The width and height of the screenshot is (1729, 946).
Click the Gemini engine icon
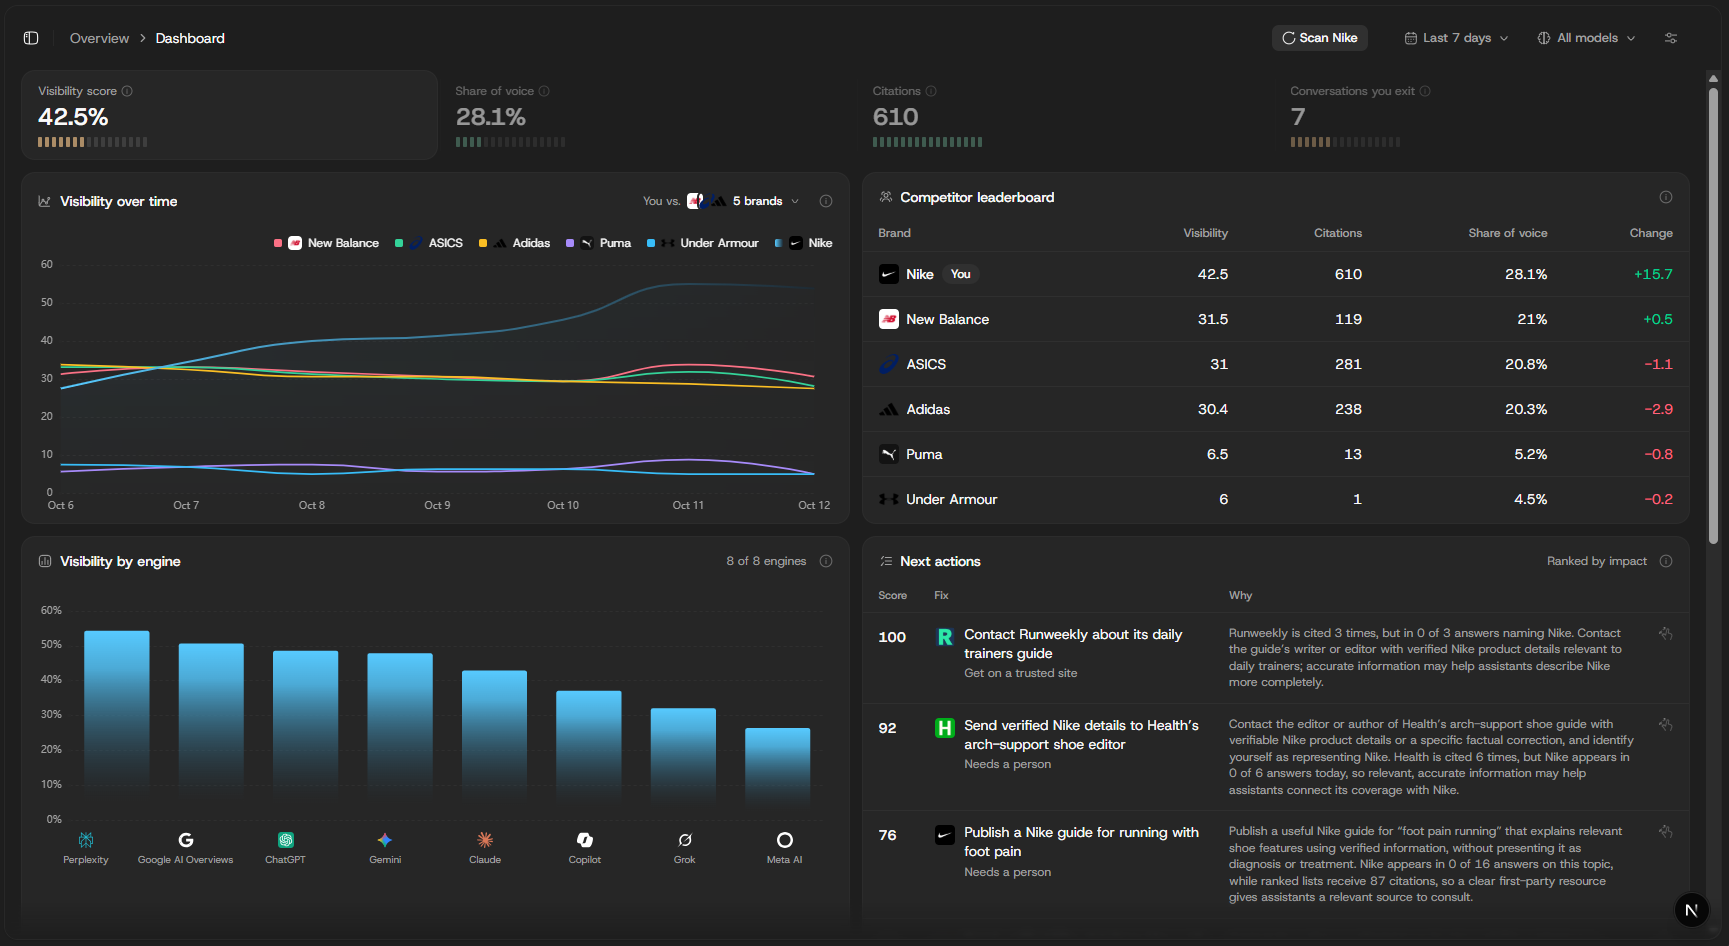click(385, 840)
